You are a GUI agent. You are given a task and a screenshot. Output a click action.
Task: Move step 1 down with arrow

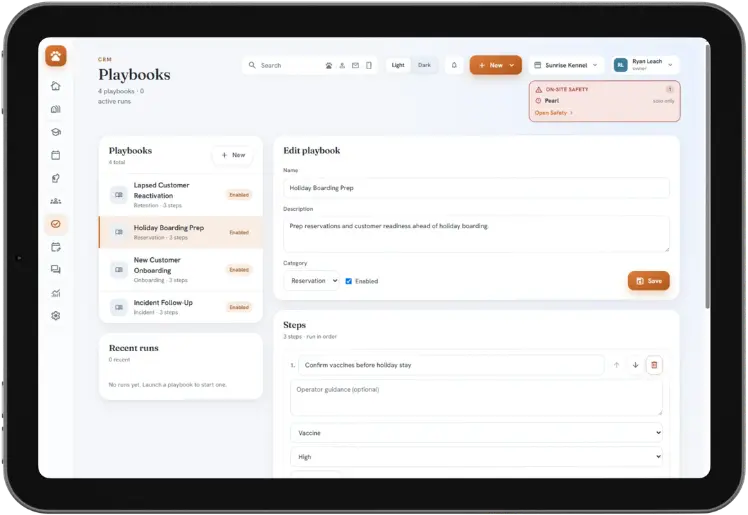tap(635, 365)
